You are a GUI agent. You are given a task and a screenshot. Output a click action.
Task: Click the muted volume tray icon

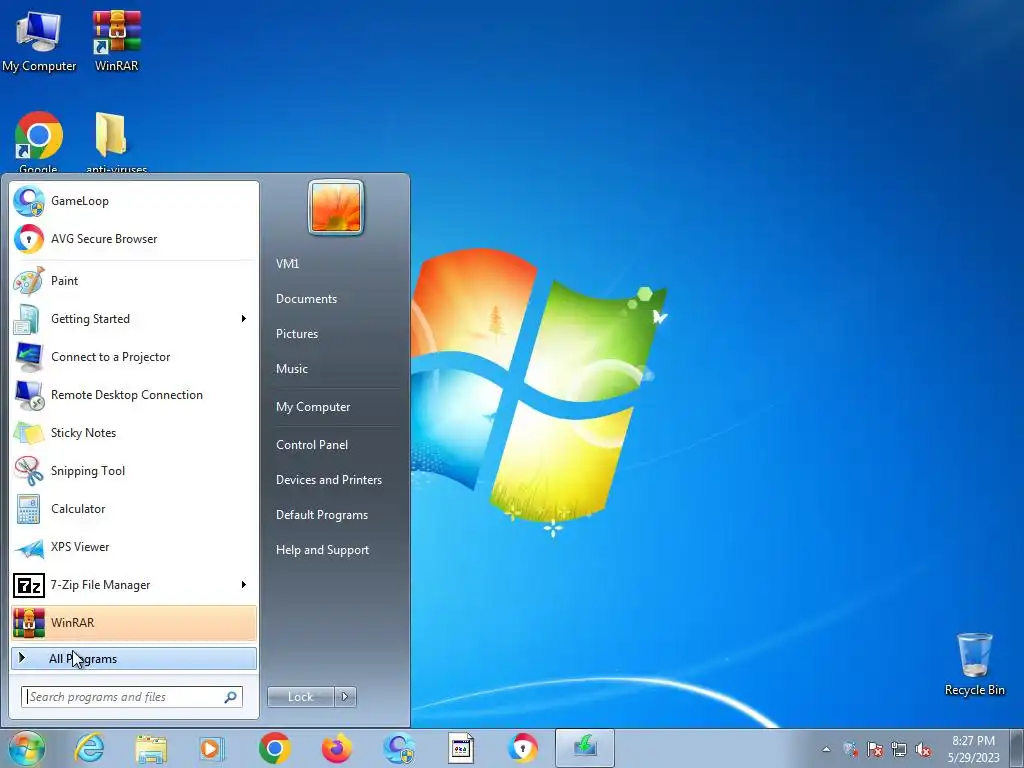923,749
